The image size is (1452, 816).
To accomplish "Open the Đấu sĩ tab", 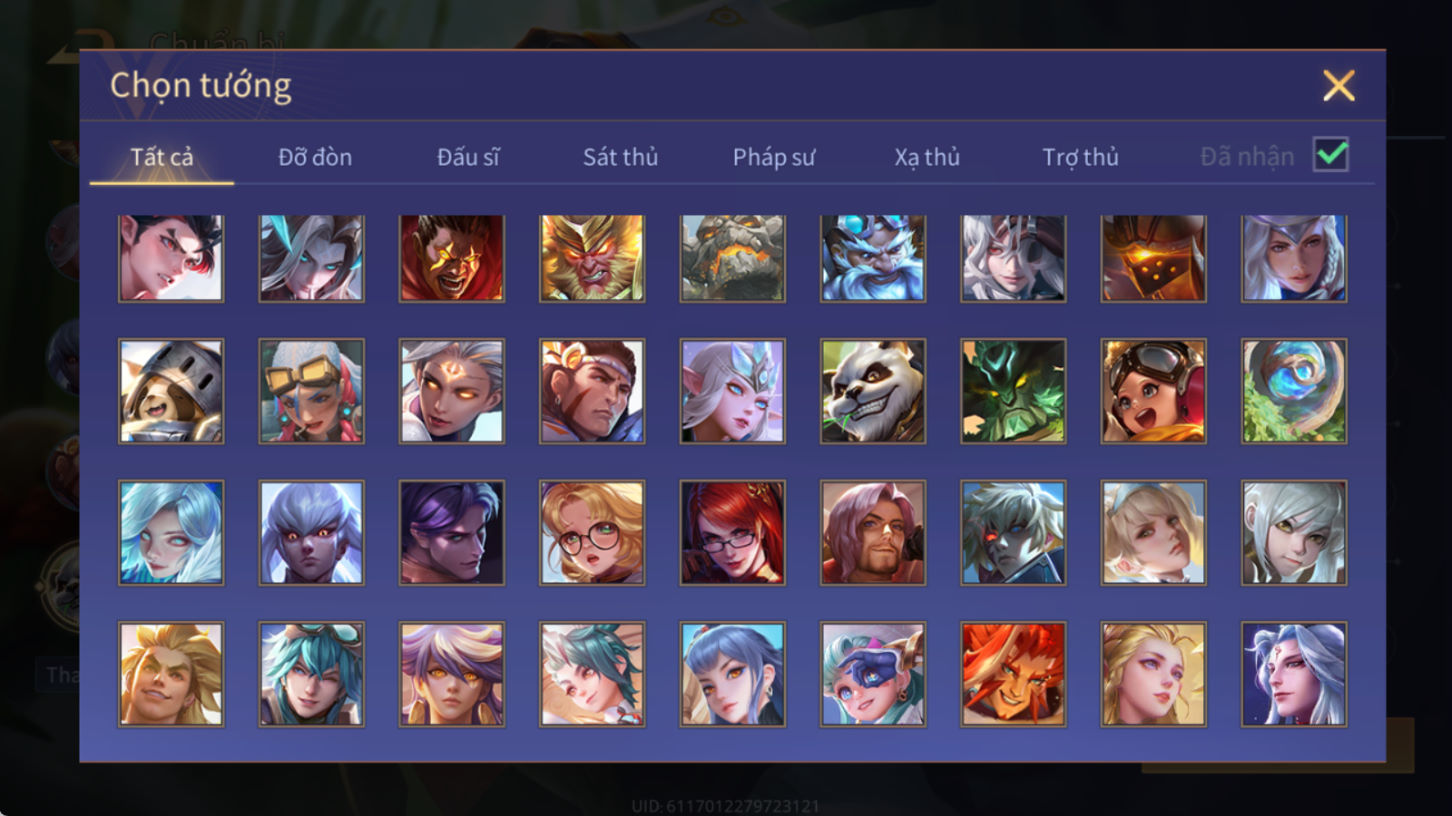I will (x=468, y=157).
